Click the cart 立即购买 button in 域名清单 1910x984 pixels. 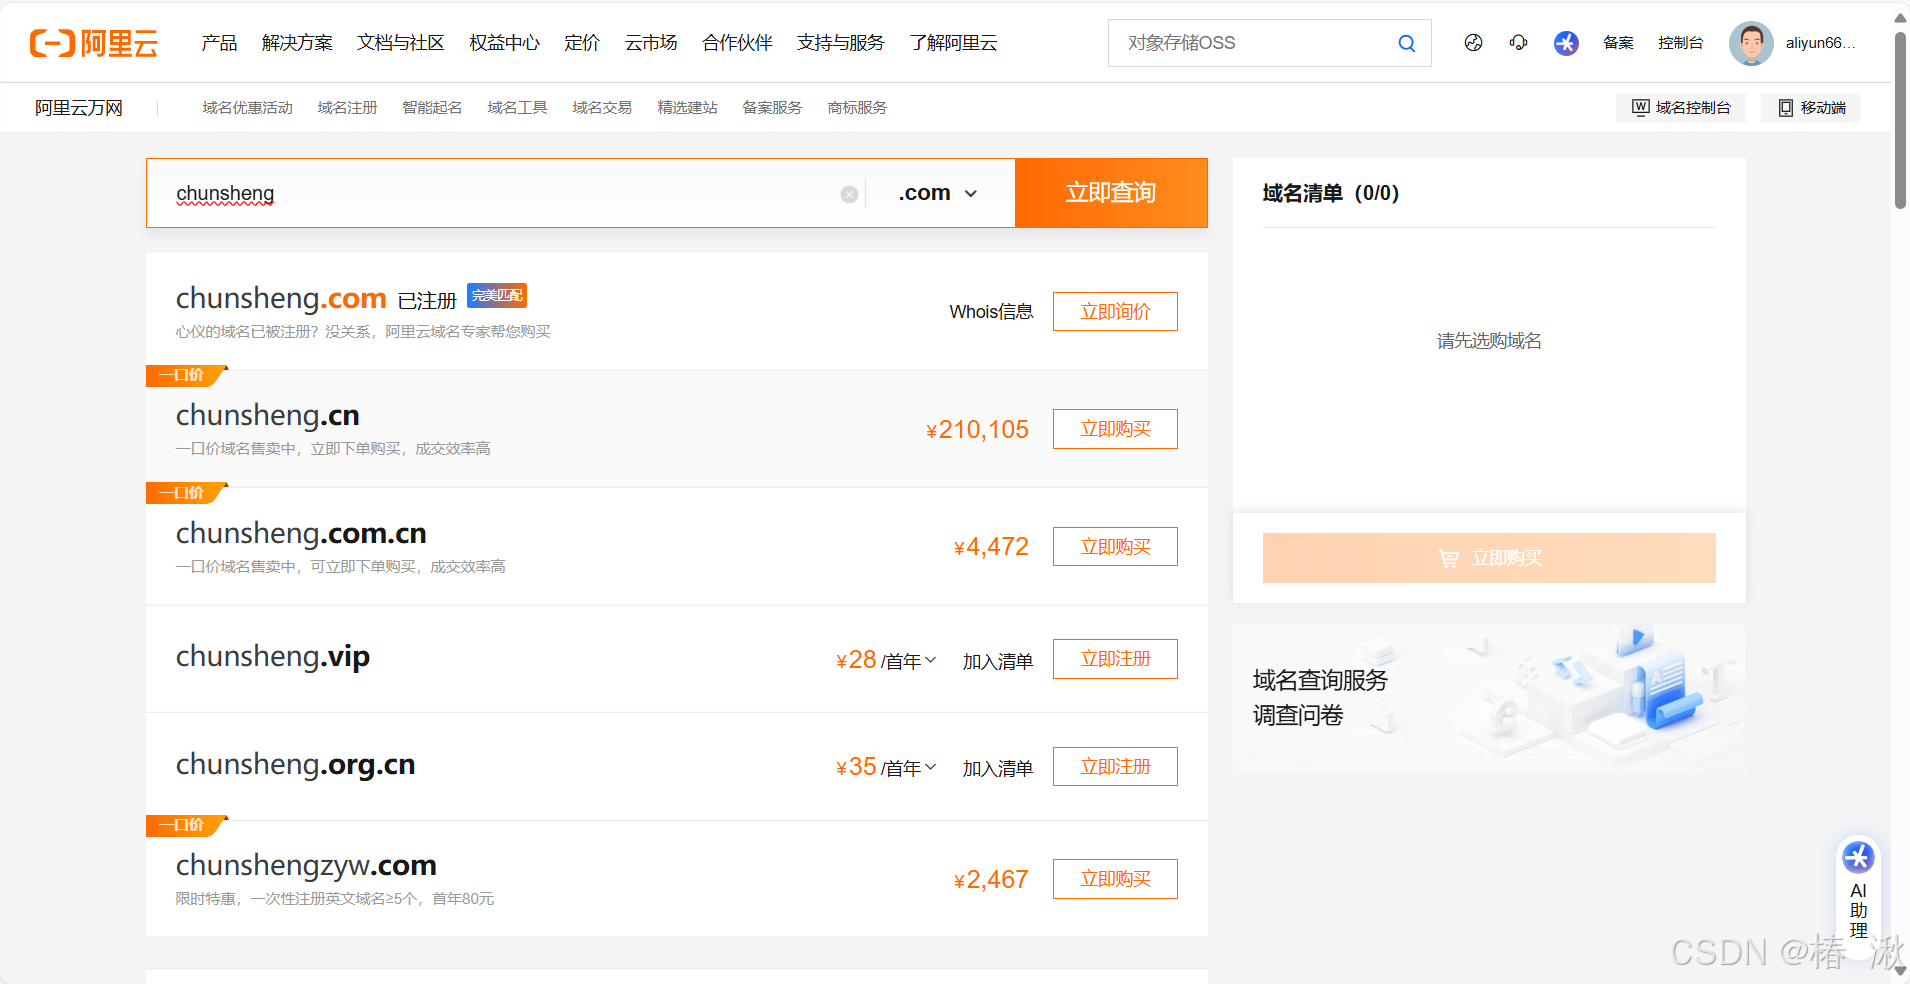click(1489, 558)
